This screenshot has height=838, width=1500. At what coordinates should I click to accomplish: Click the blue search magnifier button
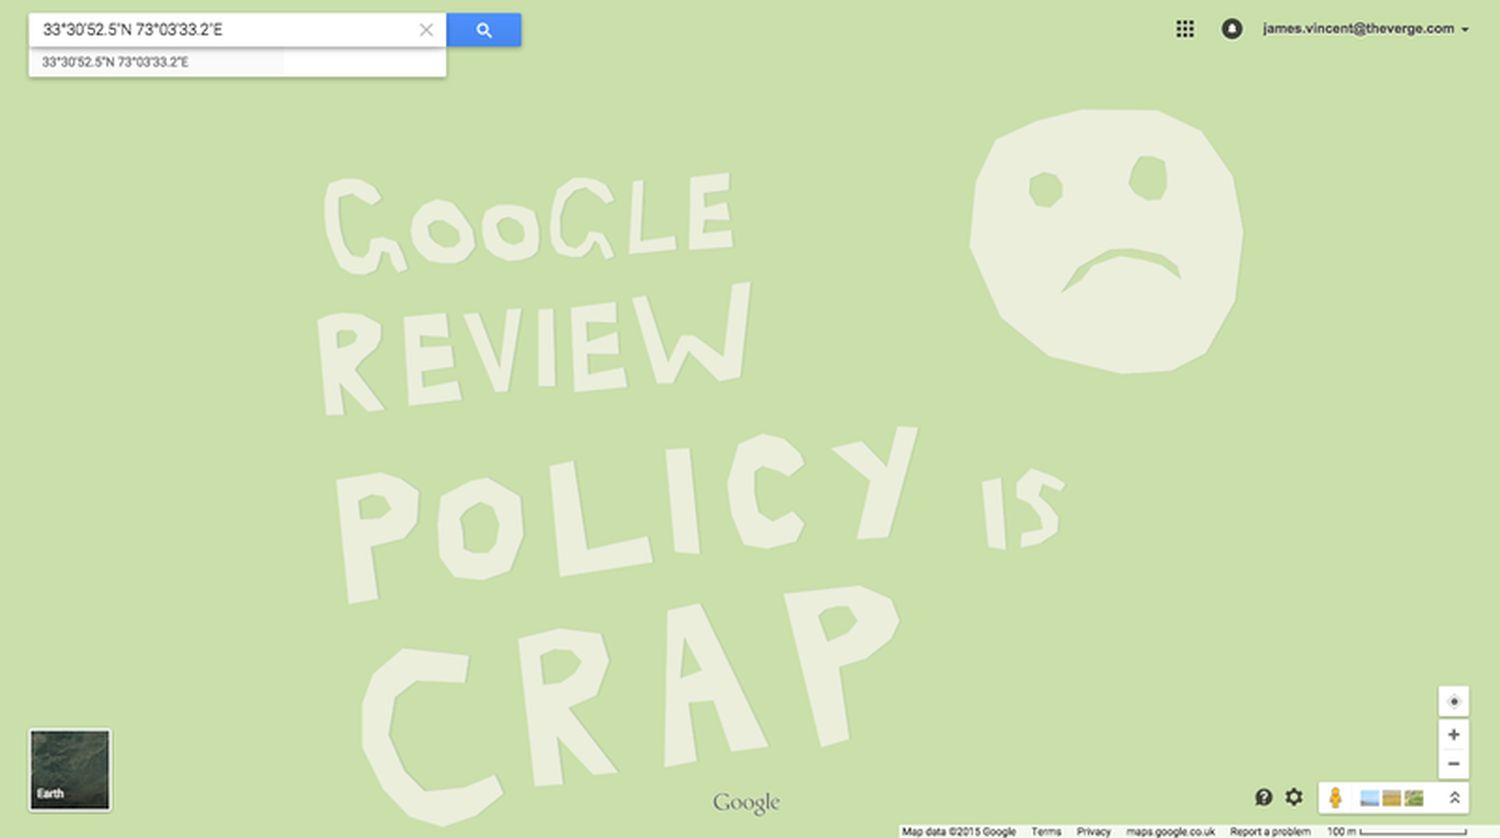[x=483, y=30]
